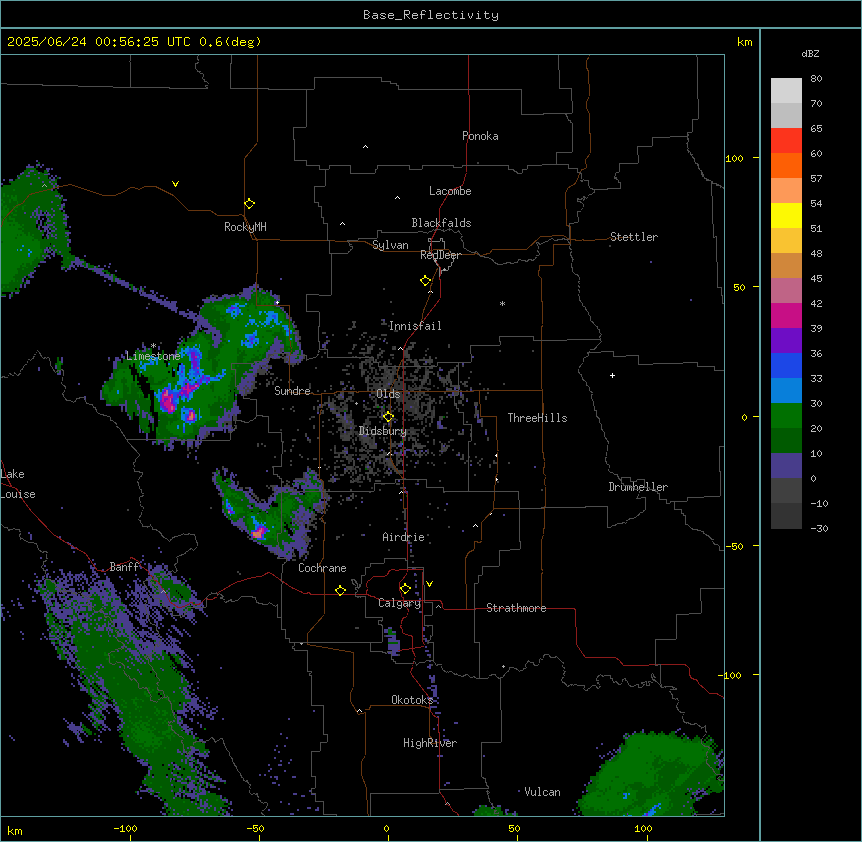Image resolution: width=862 pixels, height=842 pixels.
Task: Click the Drumheller town label
Action: tap(638, 487)
